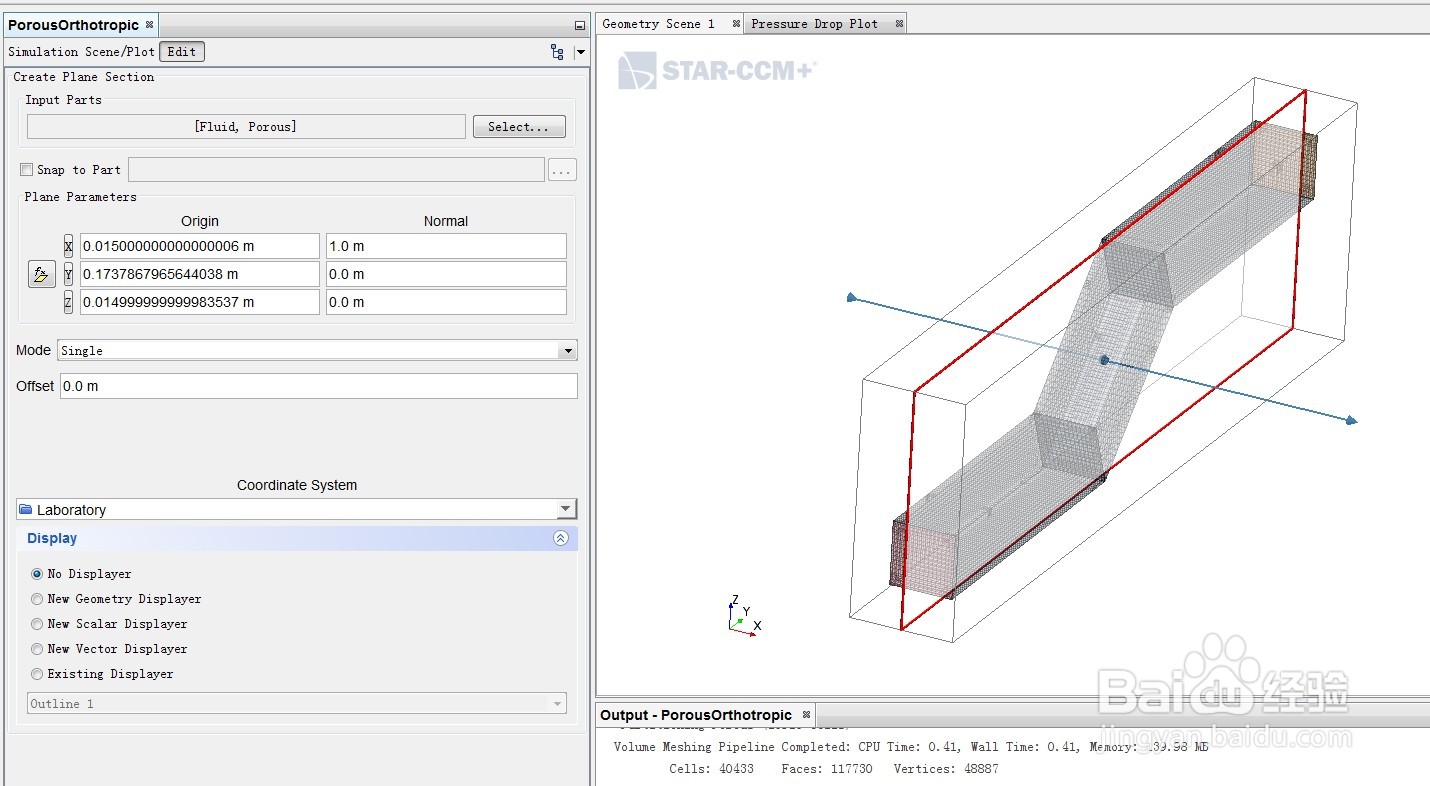1430x786 pixels.
Task: Click the Origin Z value field
Action: [200, 302]
